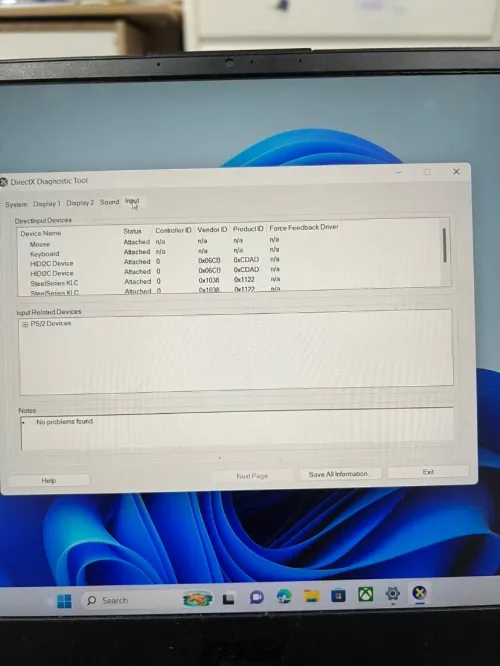Viewport: 500px width, 666px height.
Task: Switch to the Display 1 tab
Action: point(47,203)
